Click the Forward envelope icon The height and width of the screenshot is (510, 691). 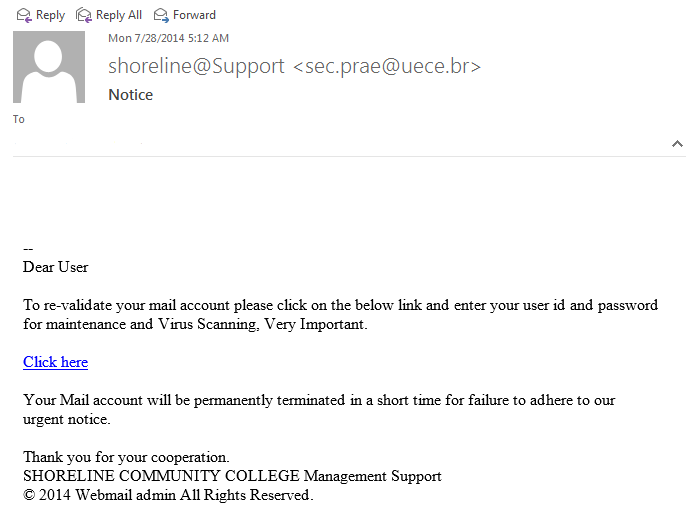coord(161,15)
